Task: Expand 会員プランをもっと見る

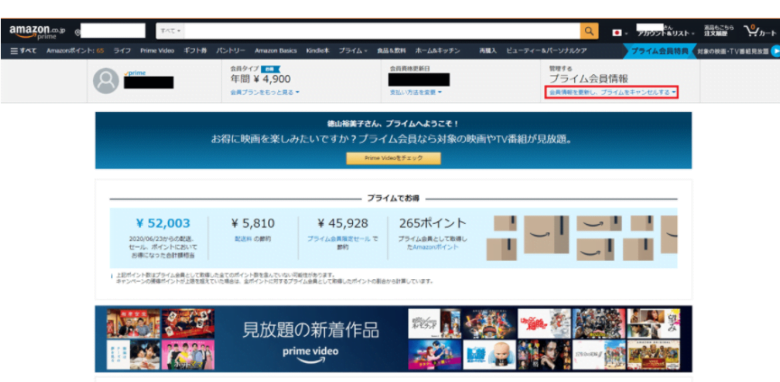Action: pyautogui.click(x=265, y=93)
